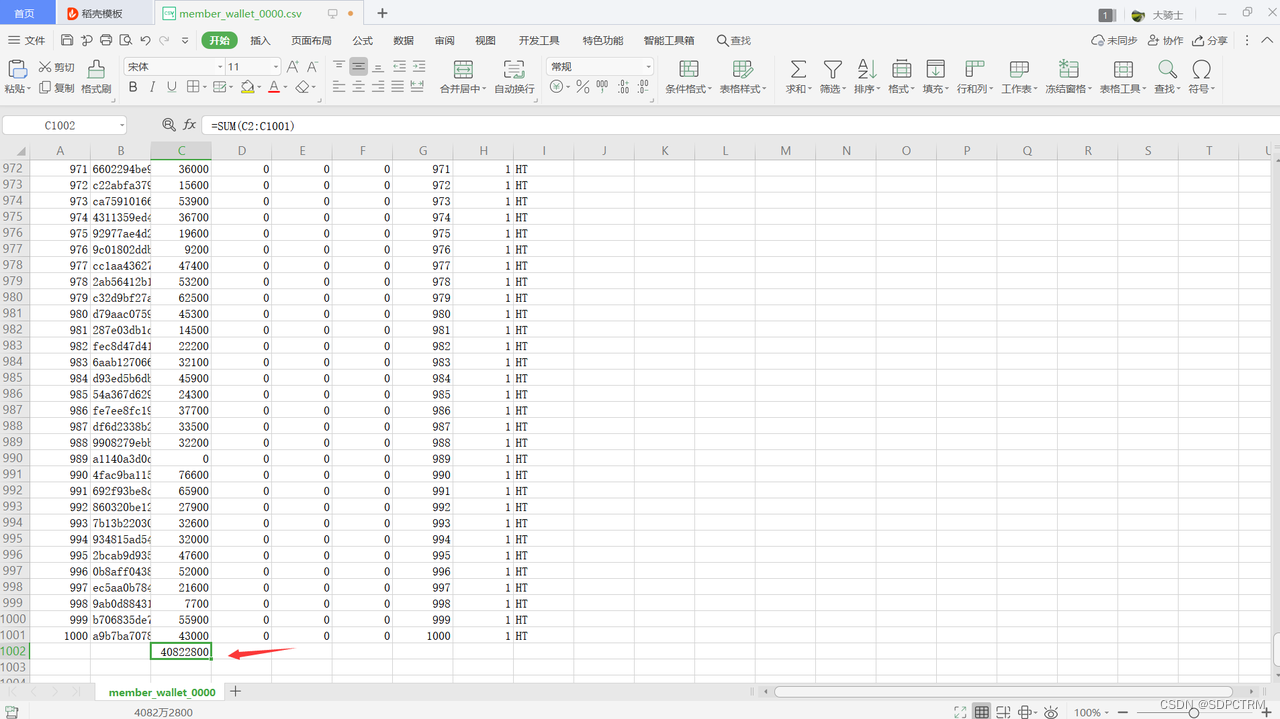The width and height of the screenshot is (1280, 719).
Task: Click the Sum (求和) sigma icon
Action: click(x=798, y=69)
